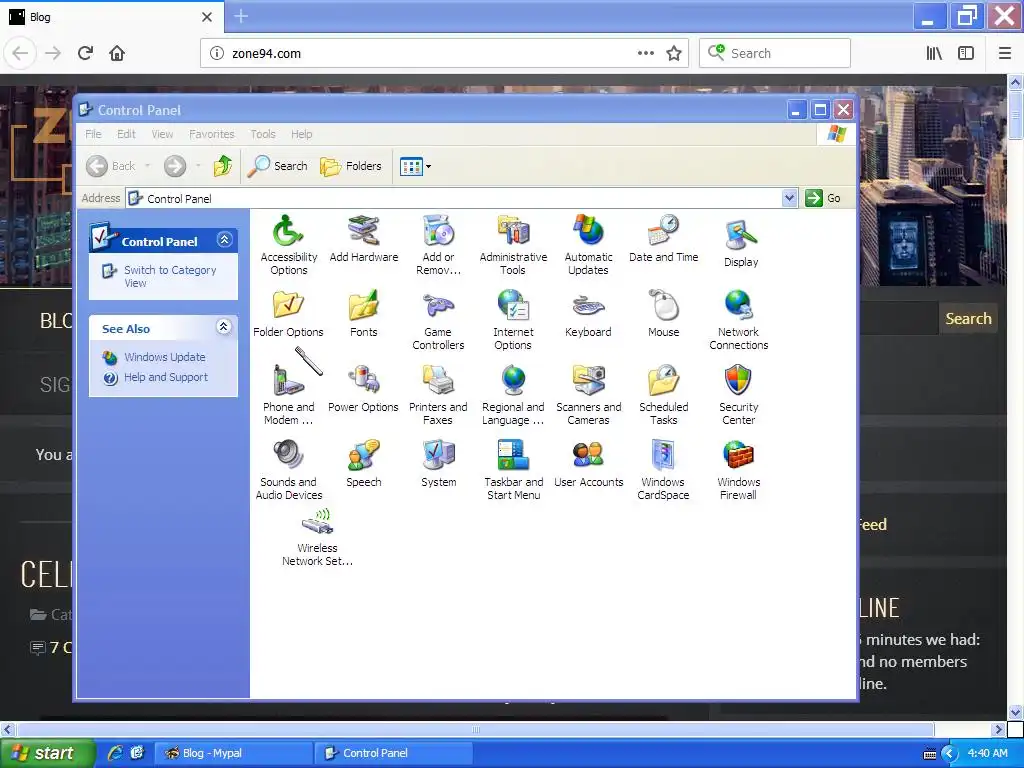Open Folder Options
This screenshot has width=1024, height=768.
288,314
